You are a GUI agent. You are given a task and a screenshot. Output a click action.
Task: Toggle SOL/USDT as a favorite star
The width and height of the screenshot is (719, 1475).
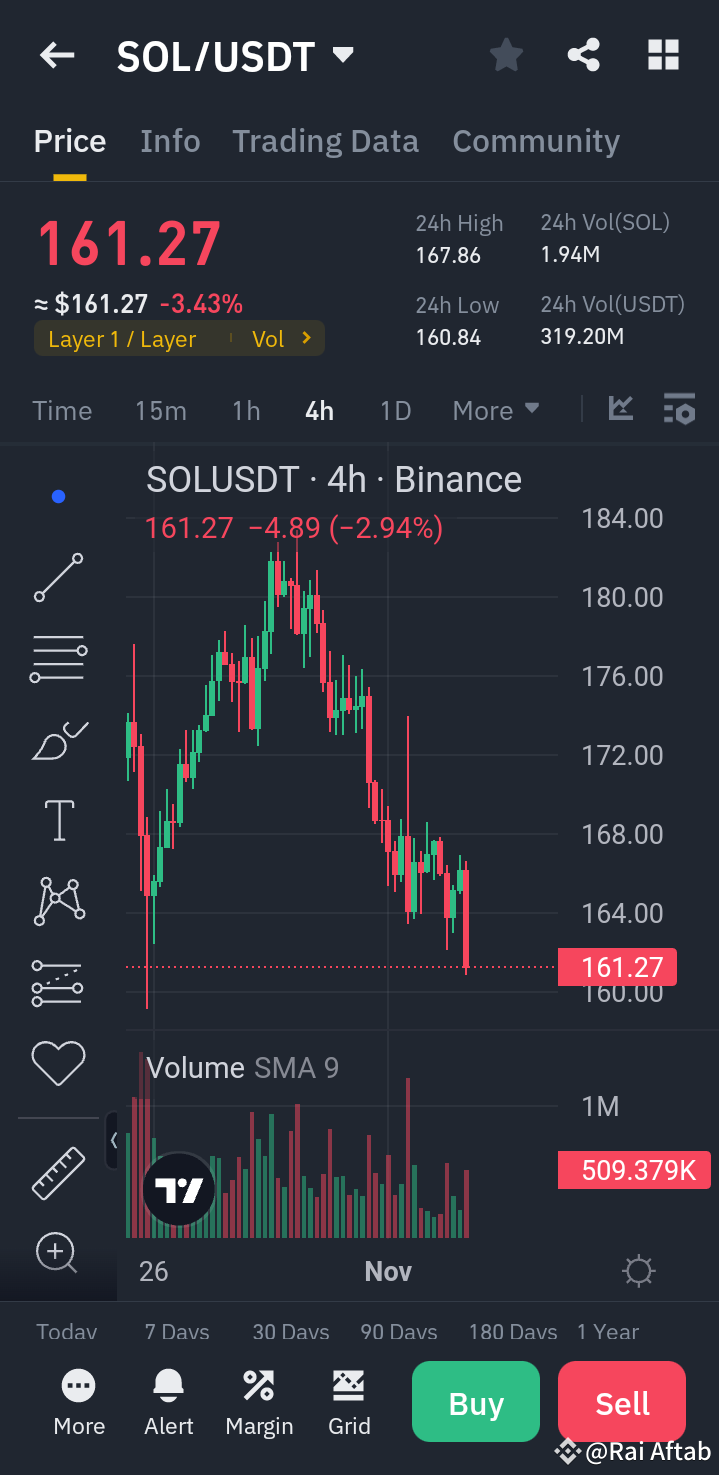tap(505, 55)
